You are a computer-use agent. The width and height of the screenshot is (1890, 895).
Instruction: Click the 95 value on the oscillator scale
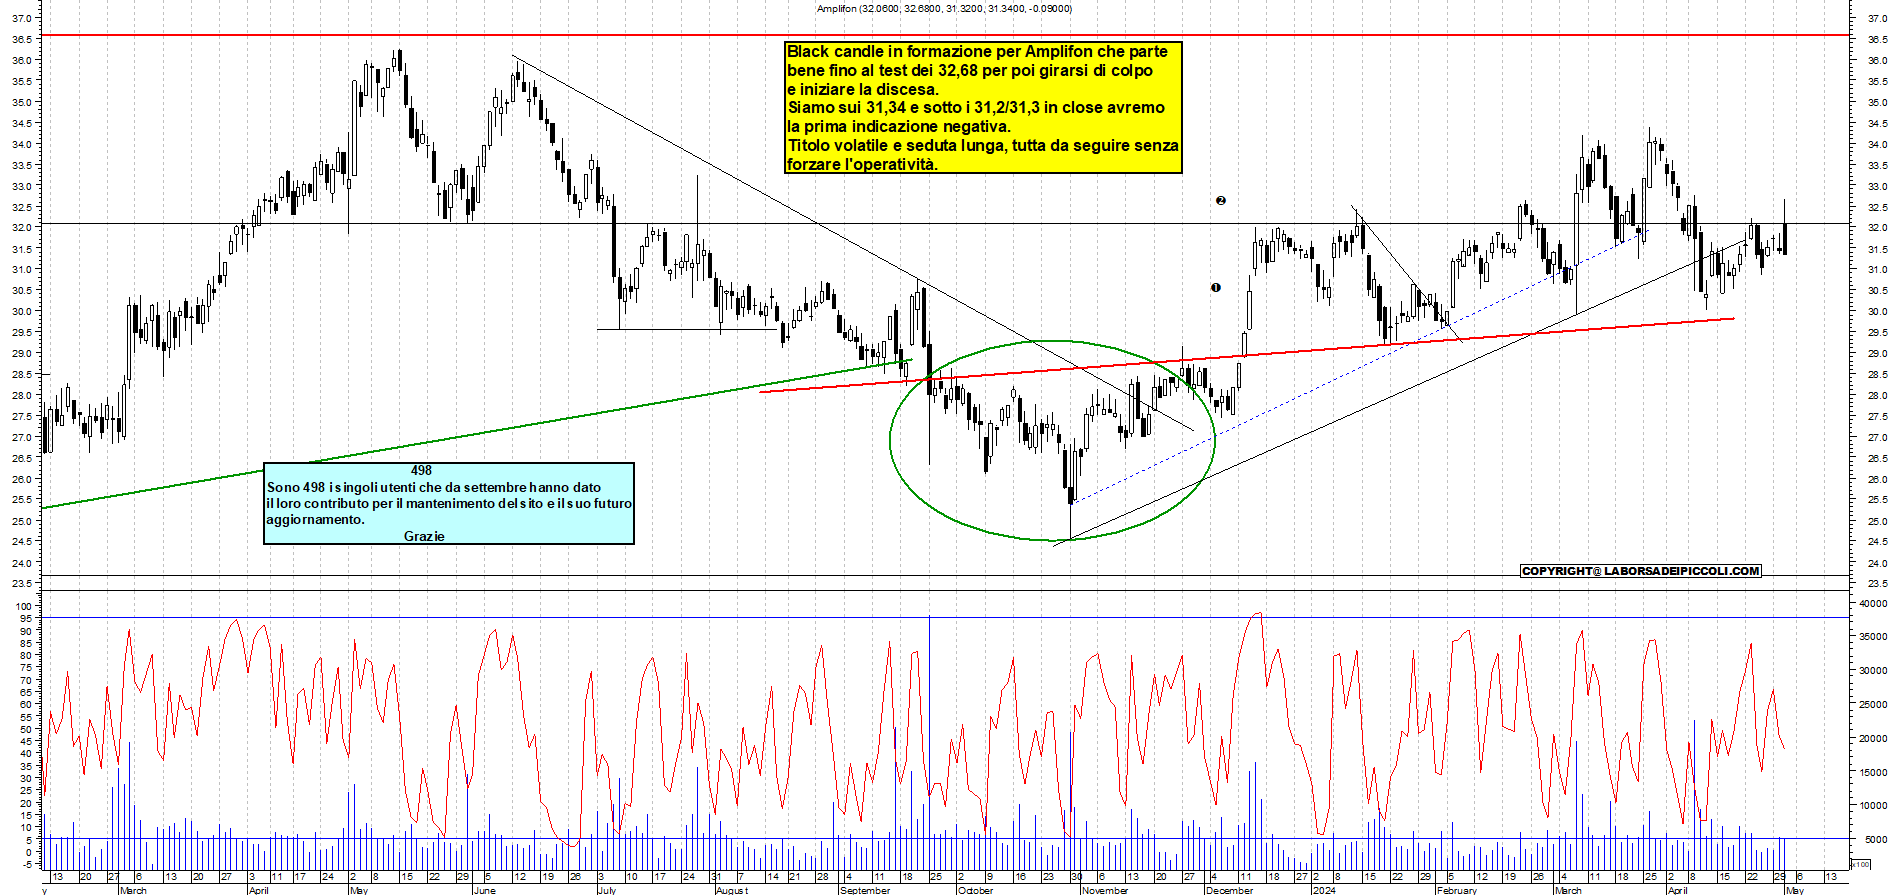pos(26,619)
